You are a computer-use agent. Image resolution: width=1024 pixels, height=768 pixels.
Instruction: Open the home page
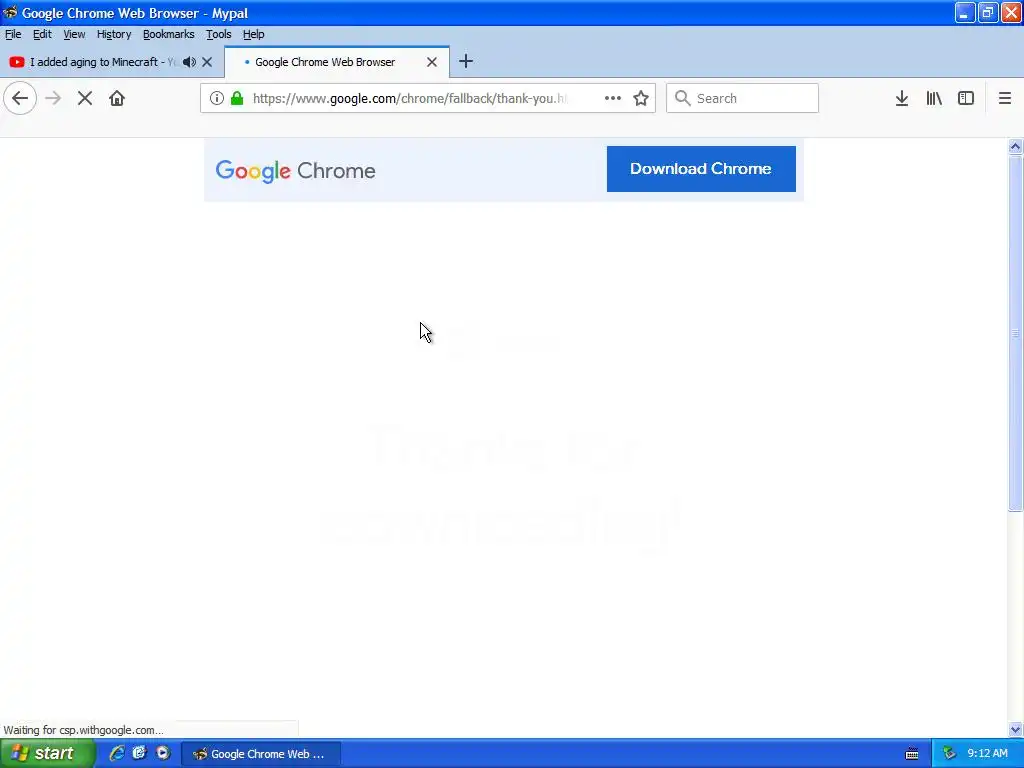(117, 99)
